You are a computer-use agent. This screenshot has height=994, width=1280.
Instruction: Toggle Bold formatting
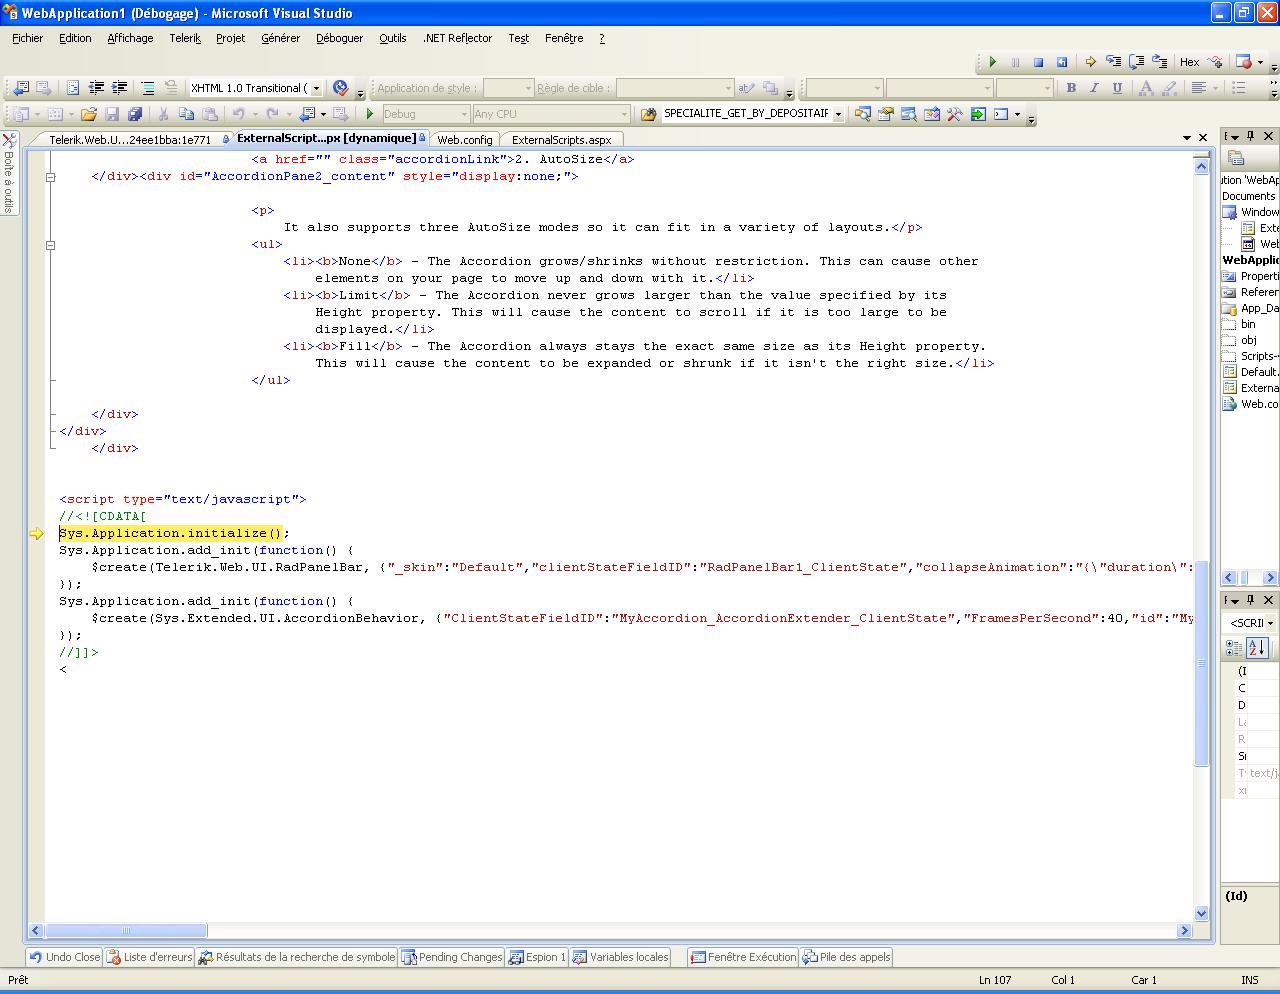(x=1071, y=88)
